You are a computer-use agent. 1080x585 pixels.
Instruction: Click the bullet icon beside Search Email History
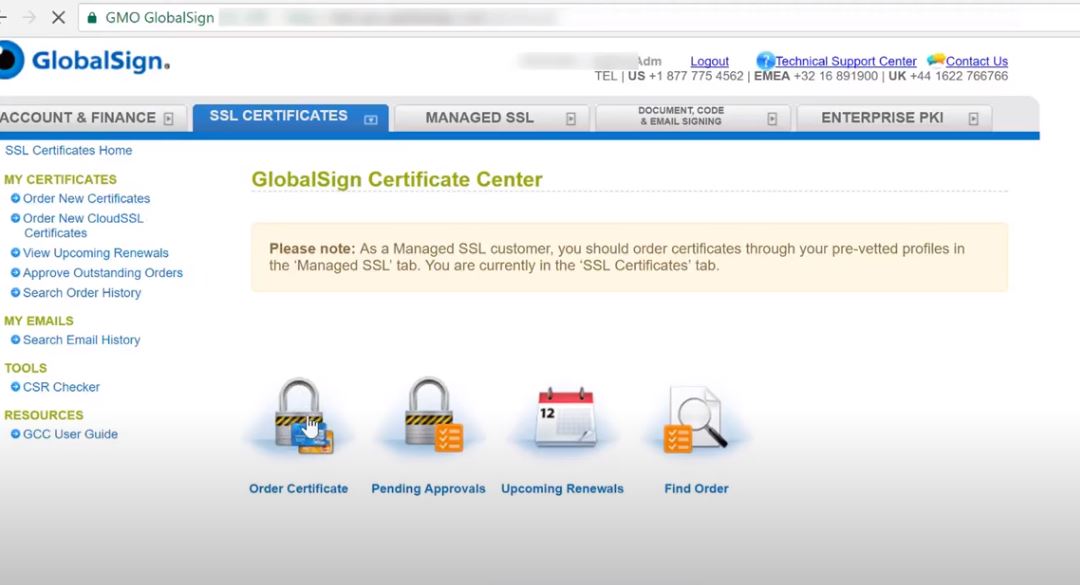(x=15, y=340)
